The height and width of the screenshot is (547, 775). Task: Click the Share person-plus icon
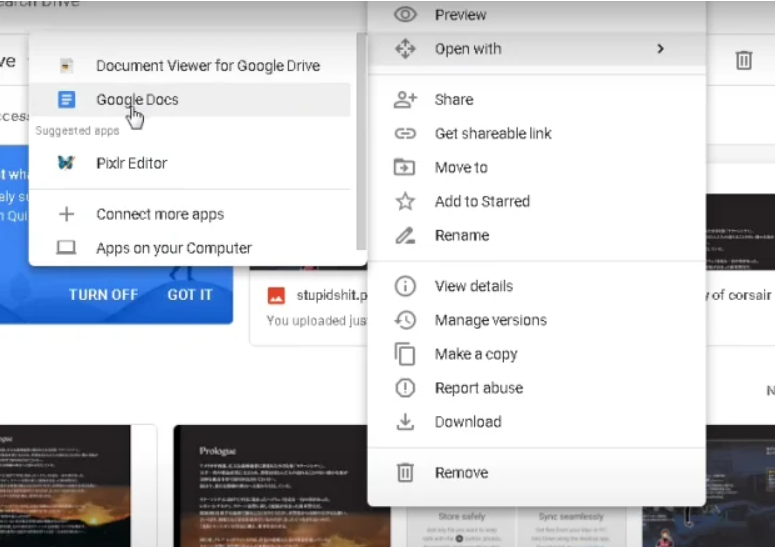click(x=405, y=99)
